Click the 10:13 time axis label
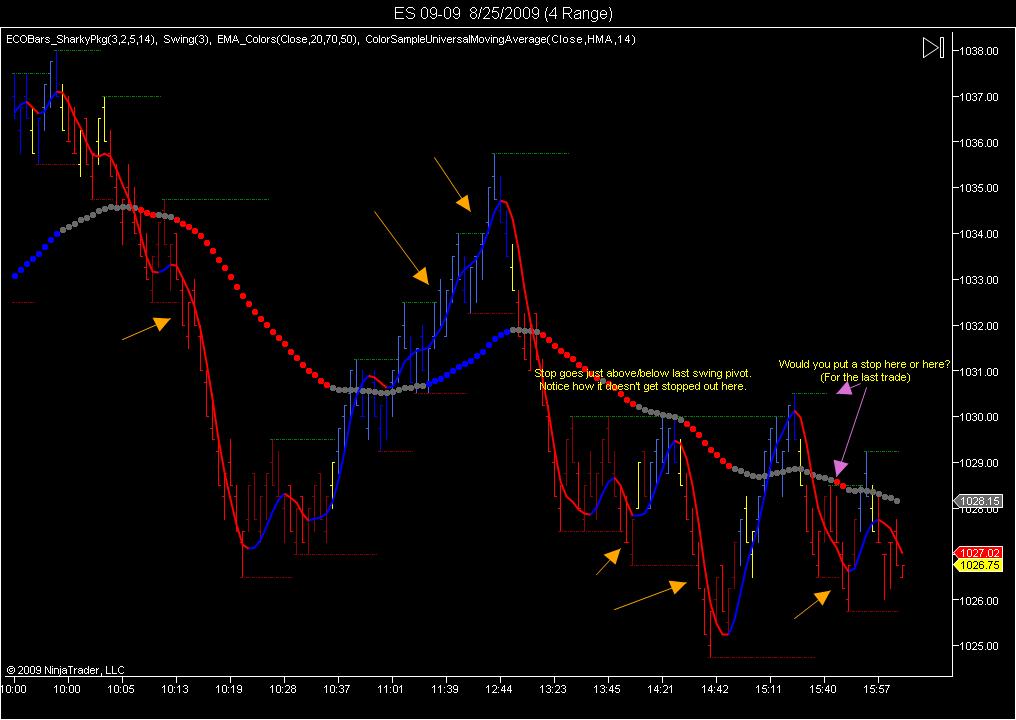Screen dimensions: 1016x720 click(x=175, y=689)
